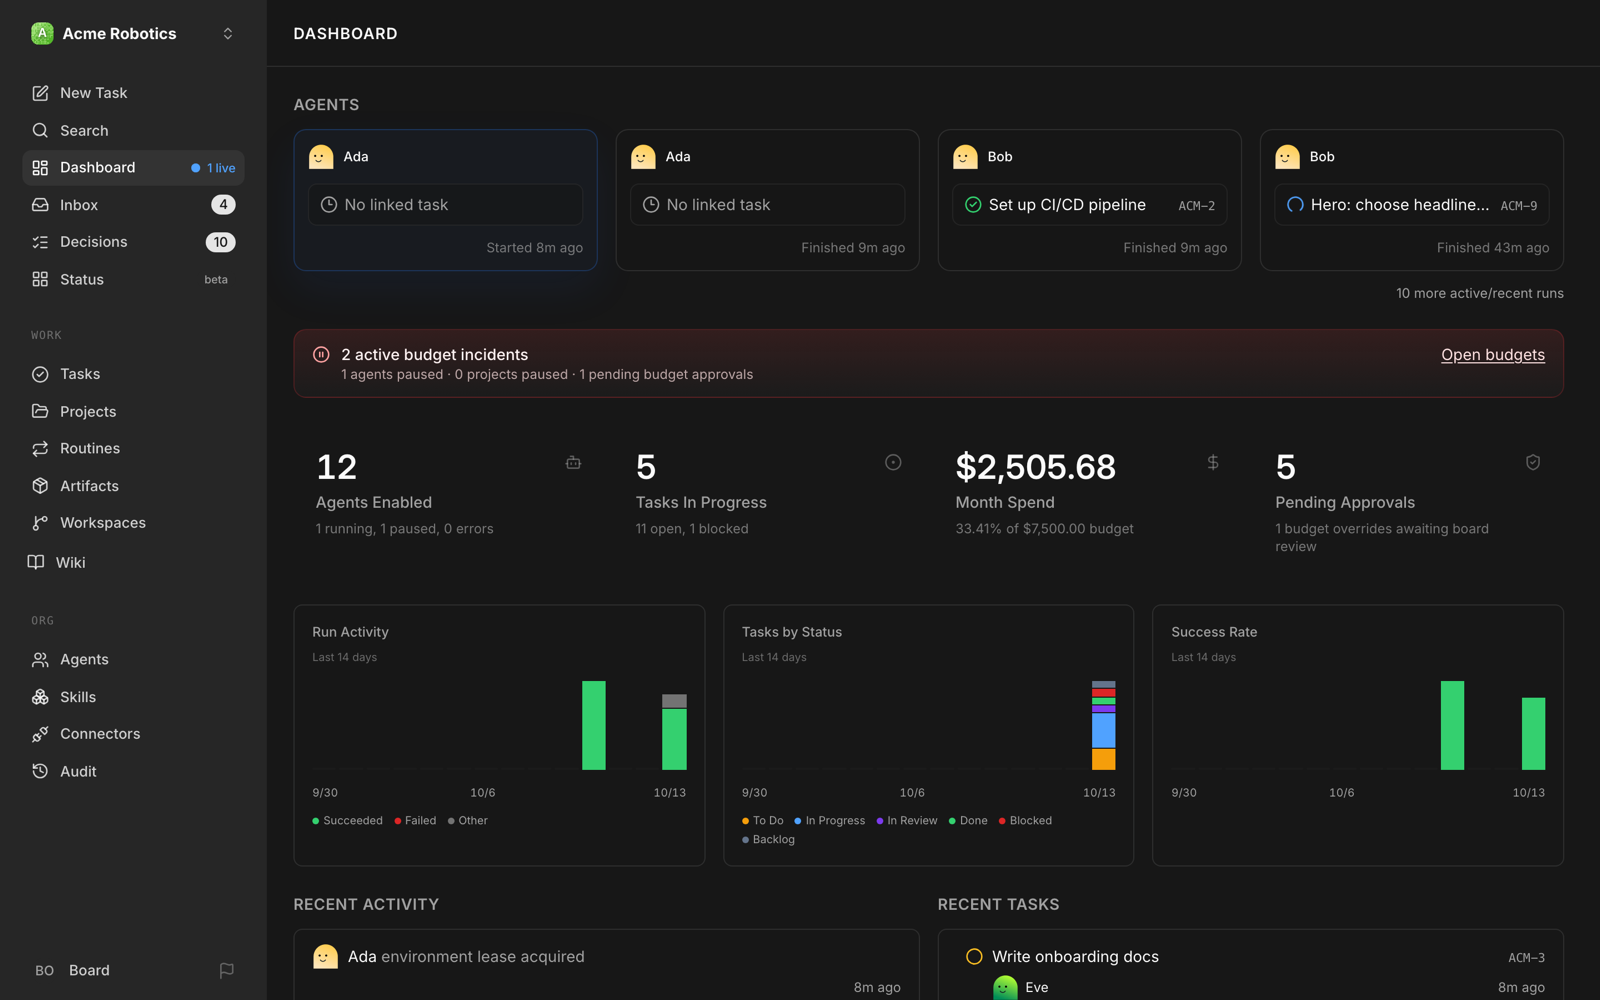Click the flag icon beside Board
Image resolution: width=1600 pixels, height=1000 pixels.
(x=227, y=970)
